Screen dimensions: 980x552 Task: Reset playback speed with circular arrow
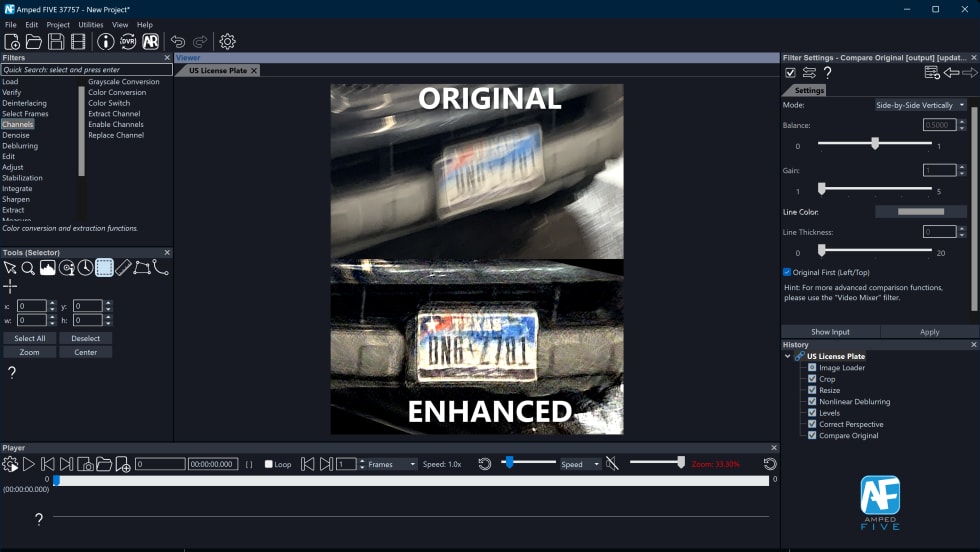(485, 464)
